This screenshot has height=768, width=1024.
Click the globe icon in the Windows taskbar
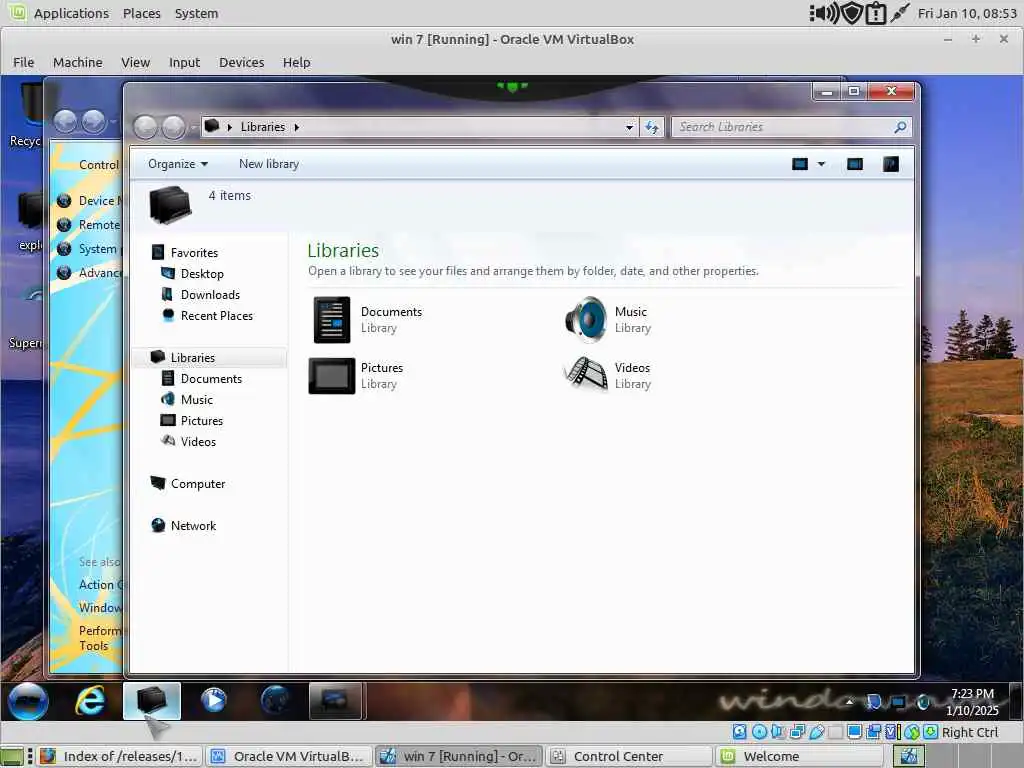pos(275,701)
